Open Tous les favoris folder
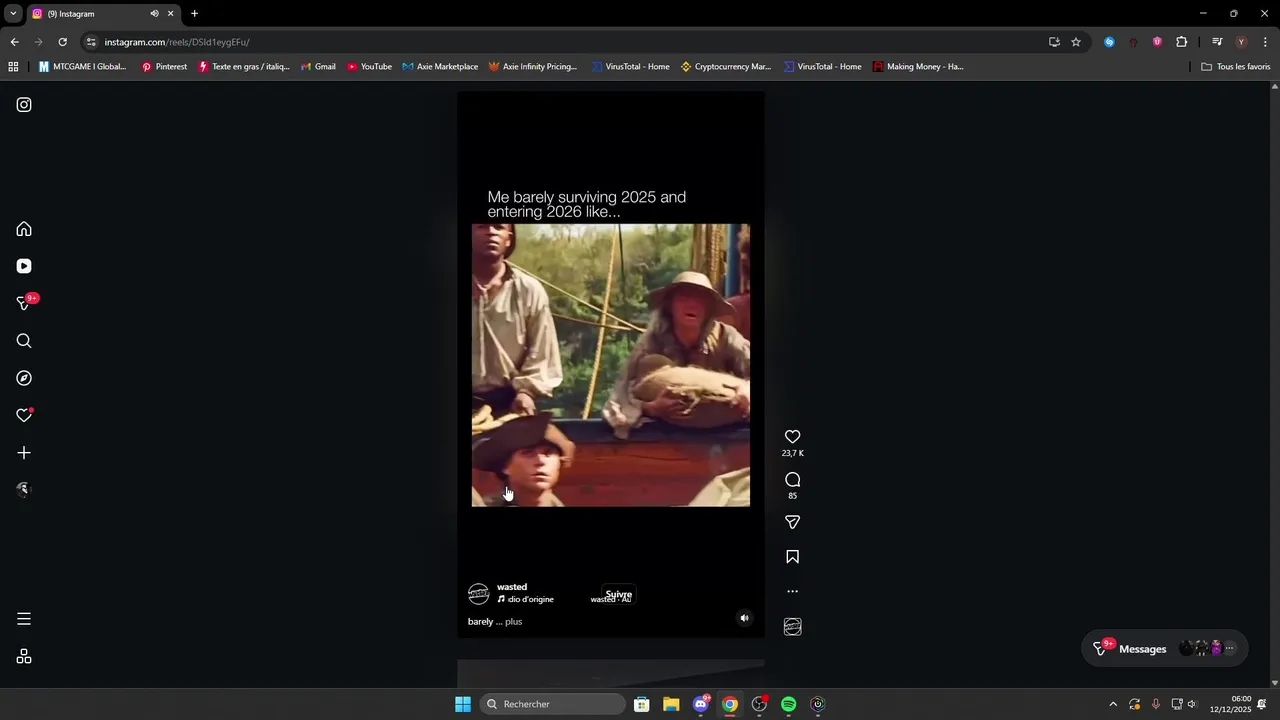This screenshot has height=720, width=1280. click(x=1235, y=67)
